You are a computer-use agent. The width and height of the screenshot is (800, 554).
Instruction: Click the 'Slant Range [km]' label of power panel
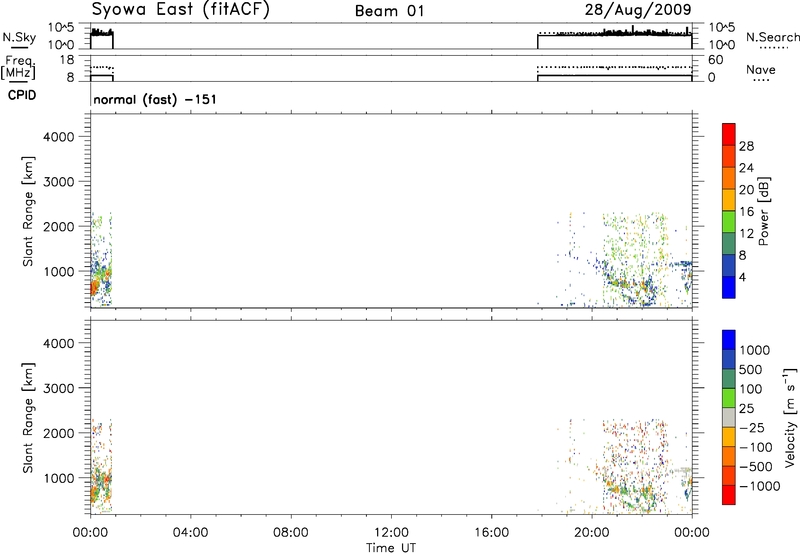pos(28,212)
